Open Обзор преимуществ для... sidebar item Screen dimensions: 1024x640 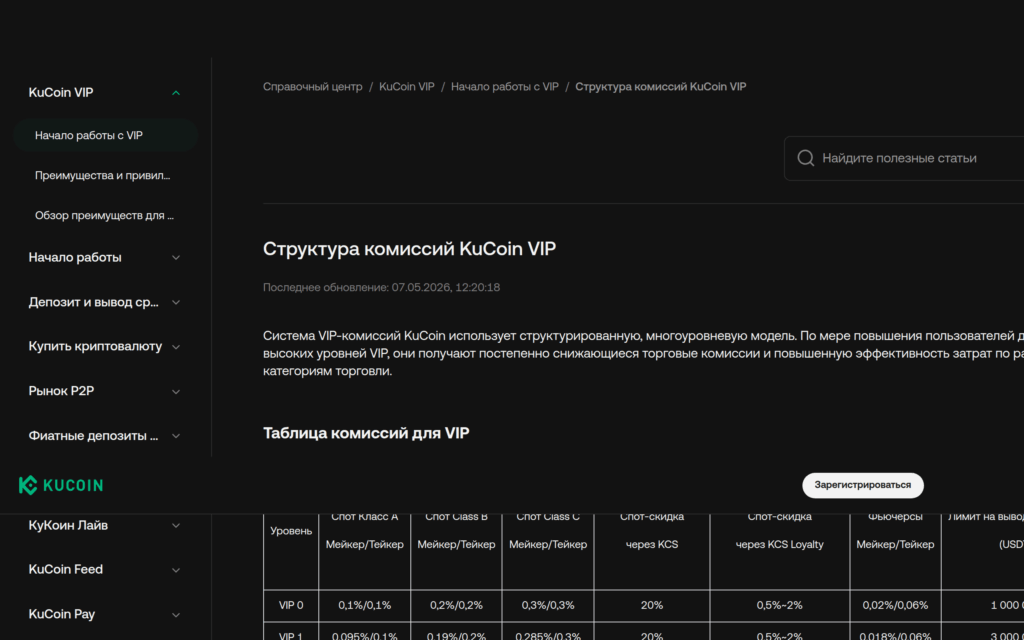(x=104, y=215)
